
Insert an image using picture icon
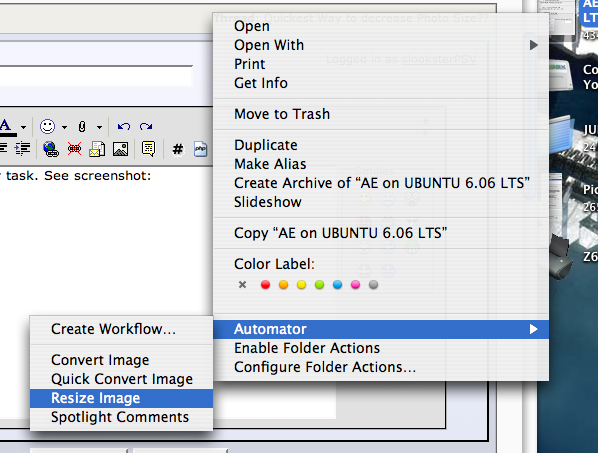pos(121,149)
